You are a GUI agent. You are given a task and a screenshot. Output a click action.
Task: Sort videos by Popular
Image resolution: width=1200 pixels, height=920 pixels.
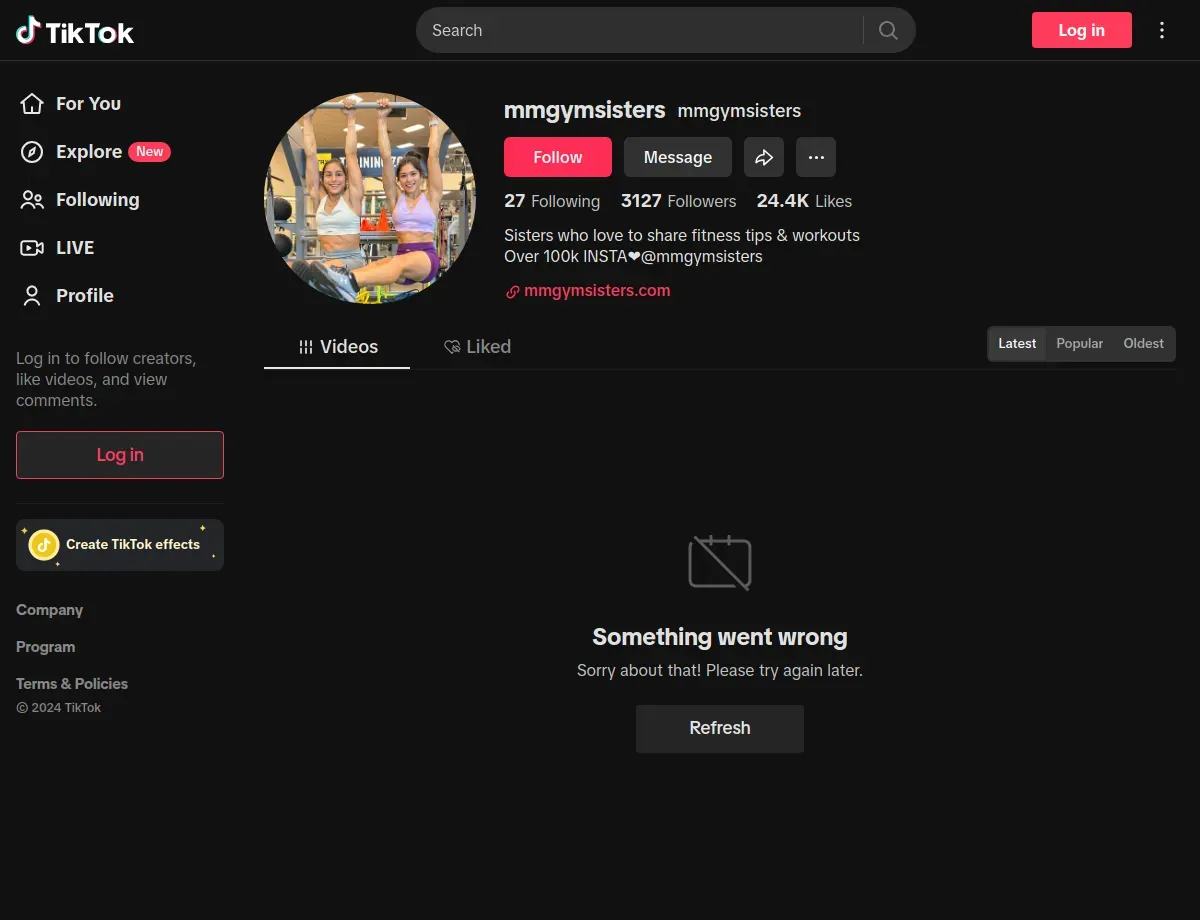[1080, 344]
